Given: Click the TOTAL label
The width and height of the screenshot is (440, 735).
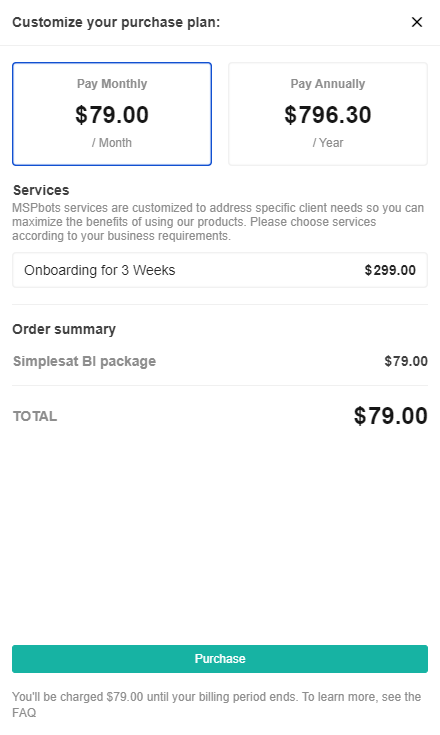Looking at the screenshot, I should [x=35, y=416].
